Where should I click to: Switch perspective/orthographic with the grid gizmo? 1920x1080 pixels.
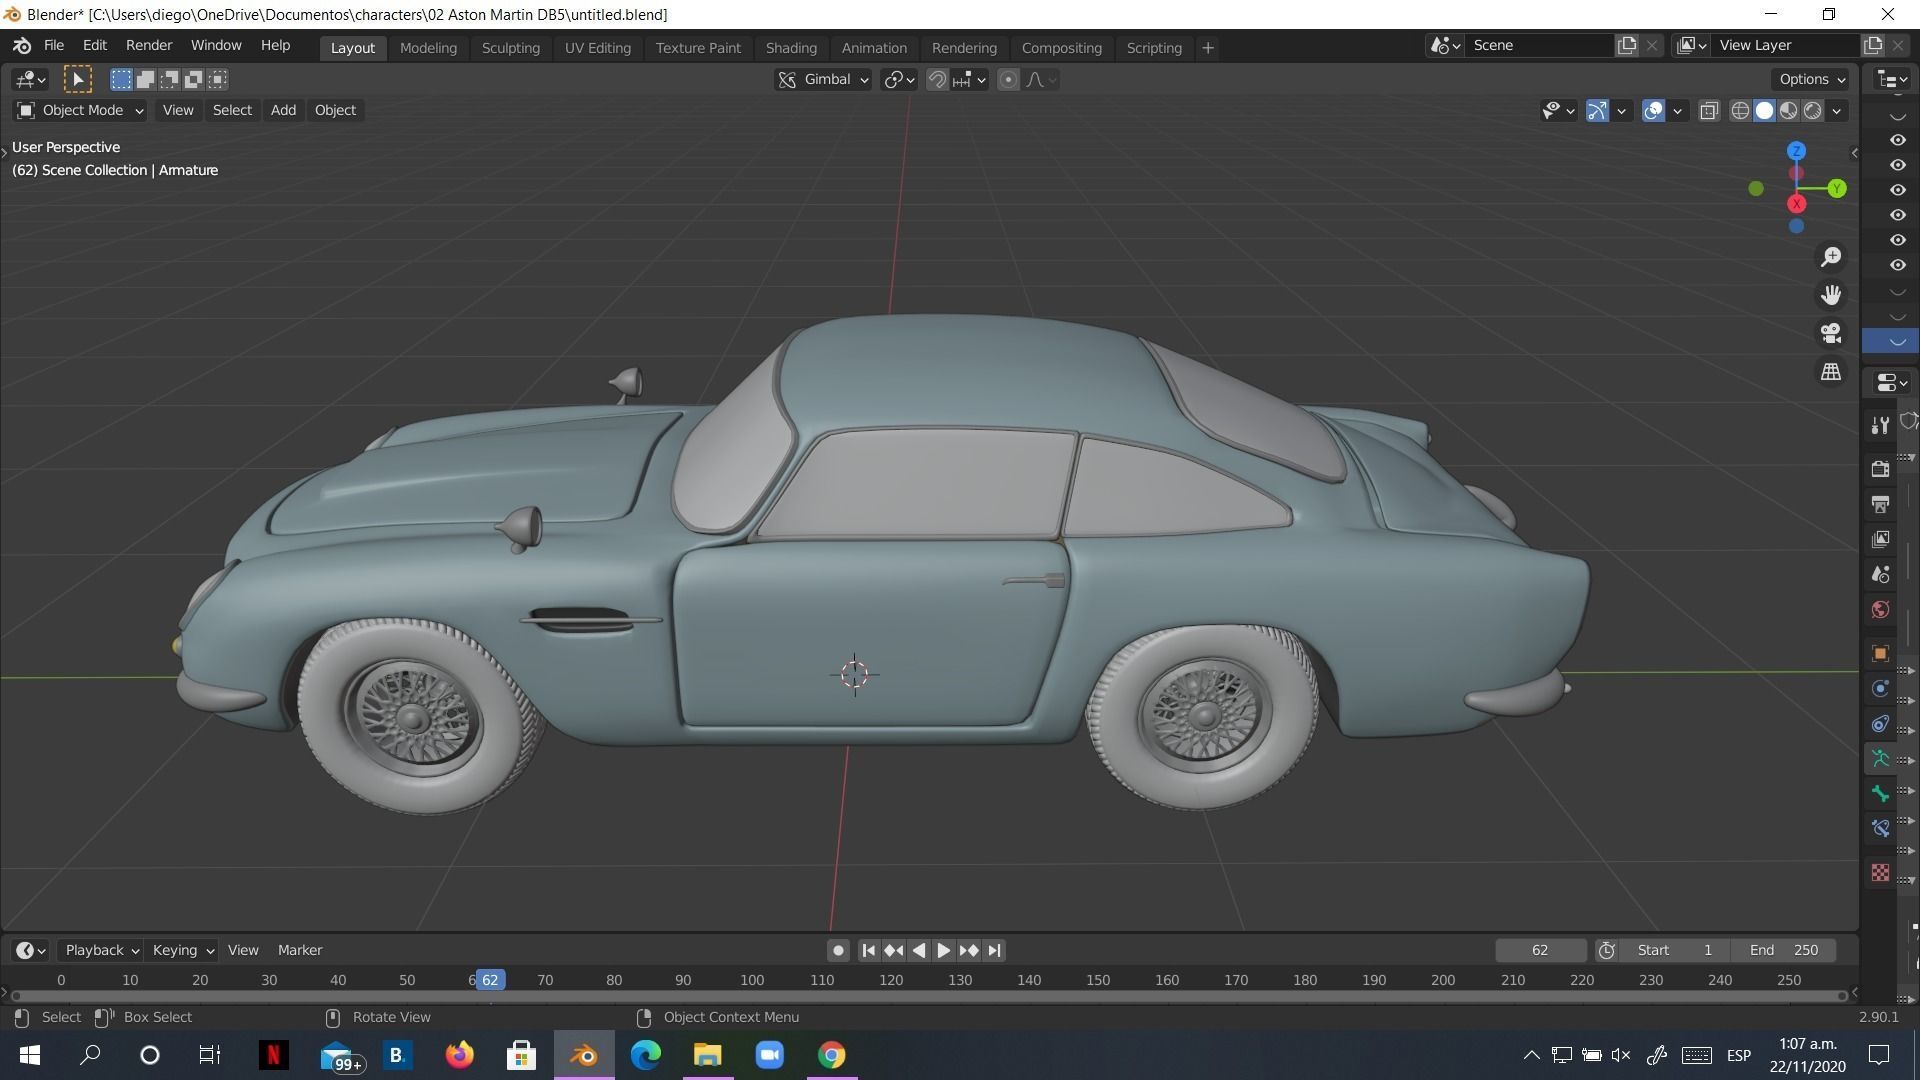pos(1831,371)
